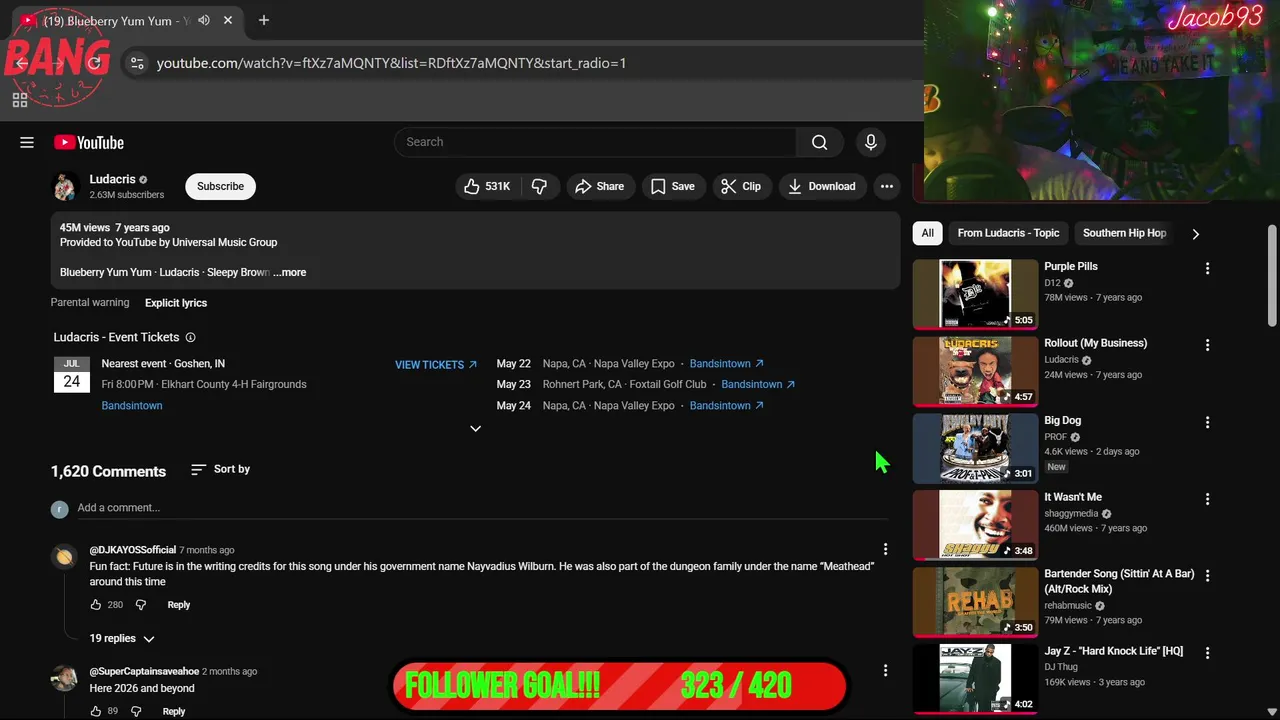Show Event Tickets info icon

tap(190, 337)
